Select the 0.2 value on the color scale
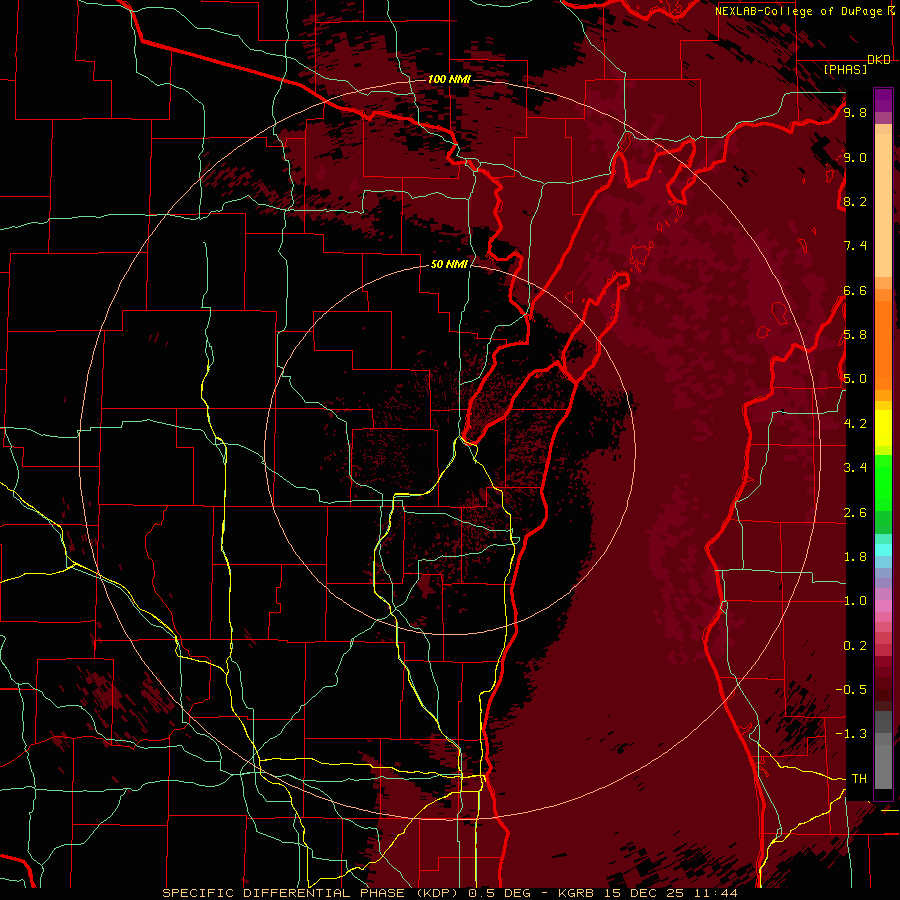The height and width of the screenshot is (900, 900). click(855, 646)
